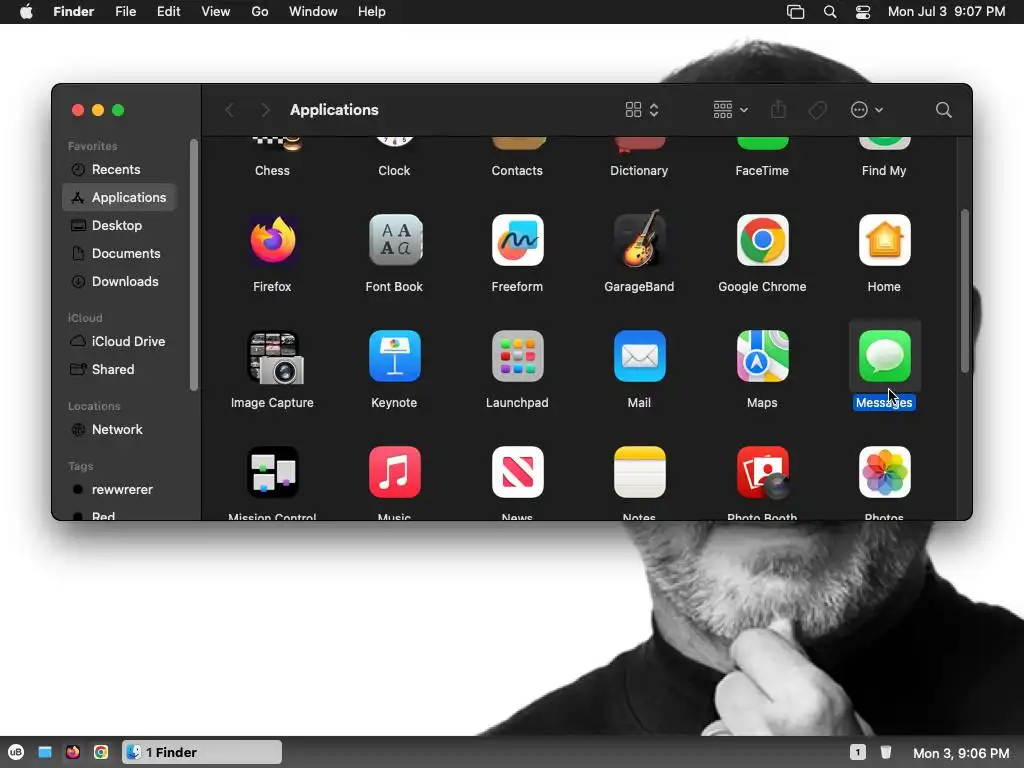Image resolution: width=1024 pixels, height=768 pixels.
Task: Open the View menu
Action: click(216, 12)
